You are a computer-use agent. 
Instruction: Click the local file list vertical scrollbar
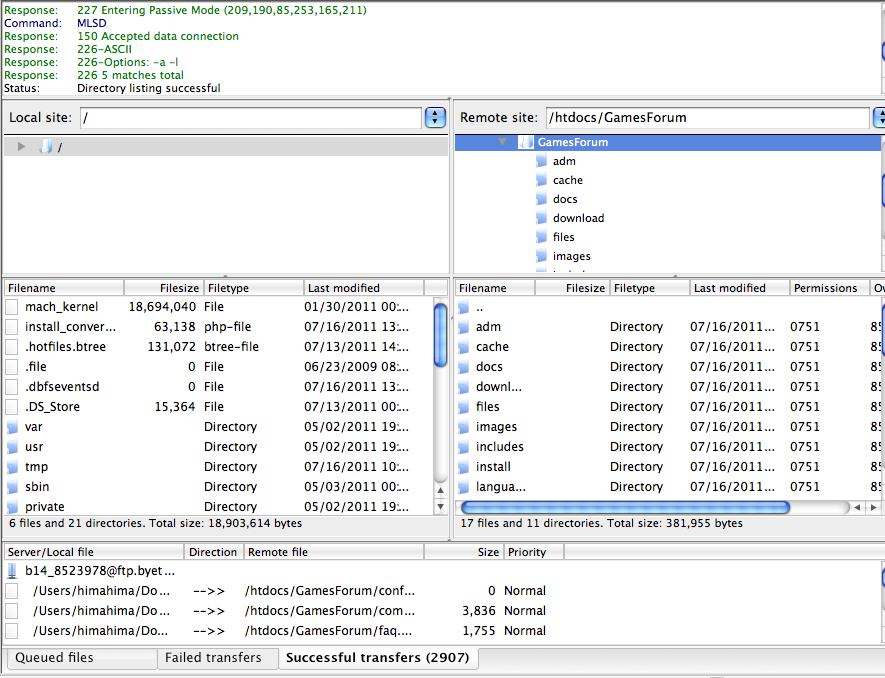pos(441,400)
